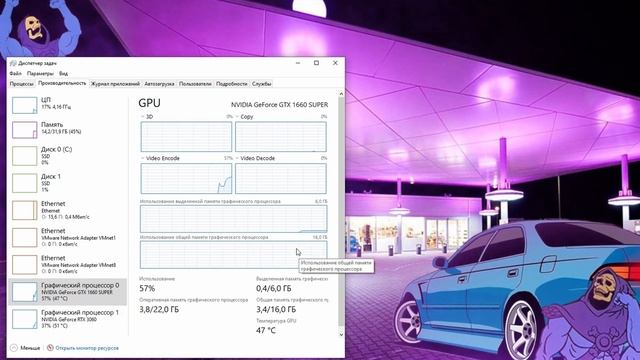Click the 57% usage value

click(x=147, y=289)
